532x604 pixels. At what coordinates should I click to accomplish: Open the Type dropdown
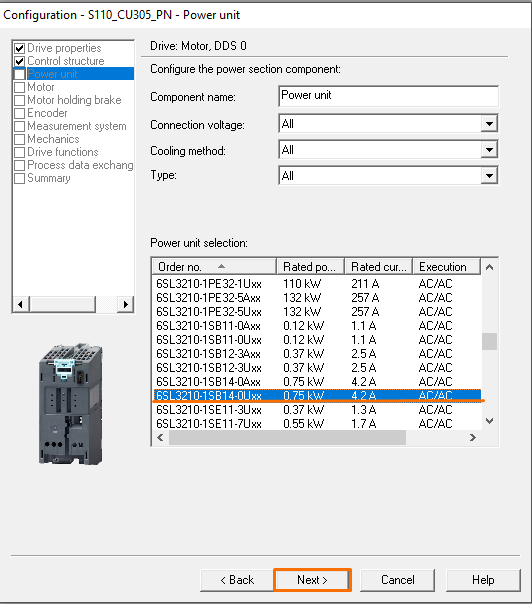489,176
